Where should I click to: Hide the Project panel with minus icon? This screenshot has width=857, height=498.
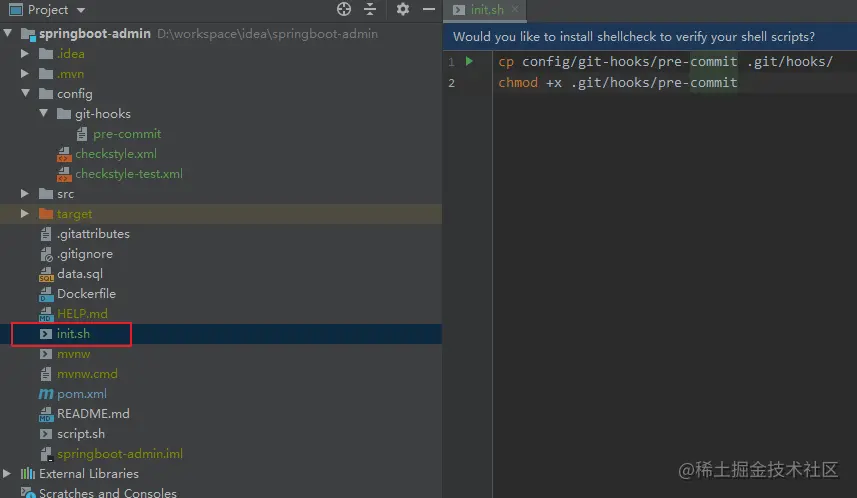click(x=429, y=9)
